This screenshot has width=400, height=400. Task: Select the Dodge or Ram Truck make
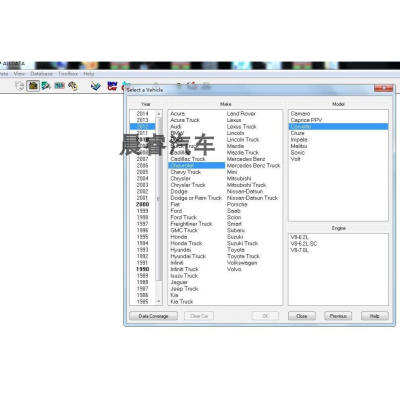tap(196, 198)
